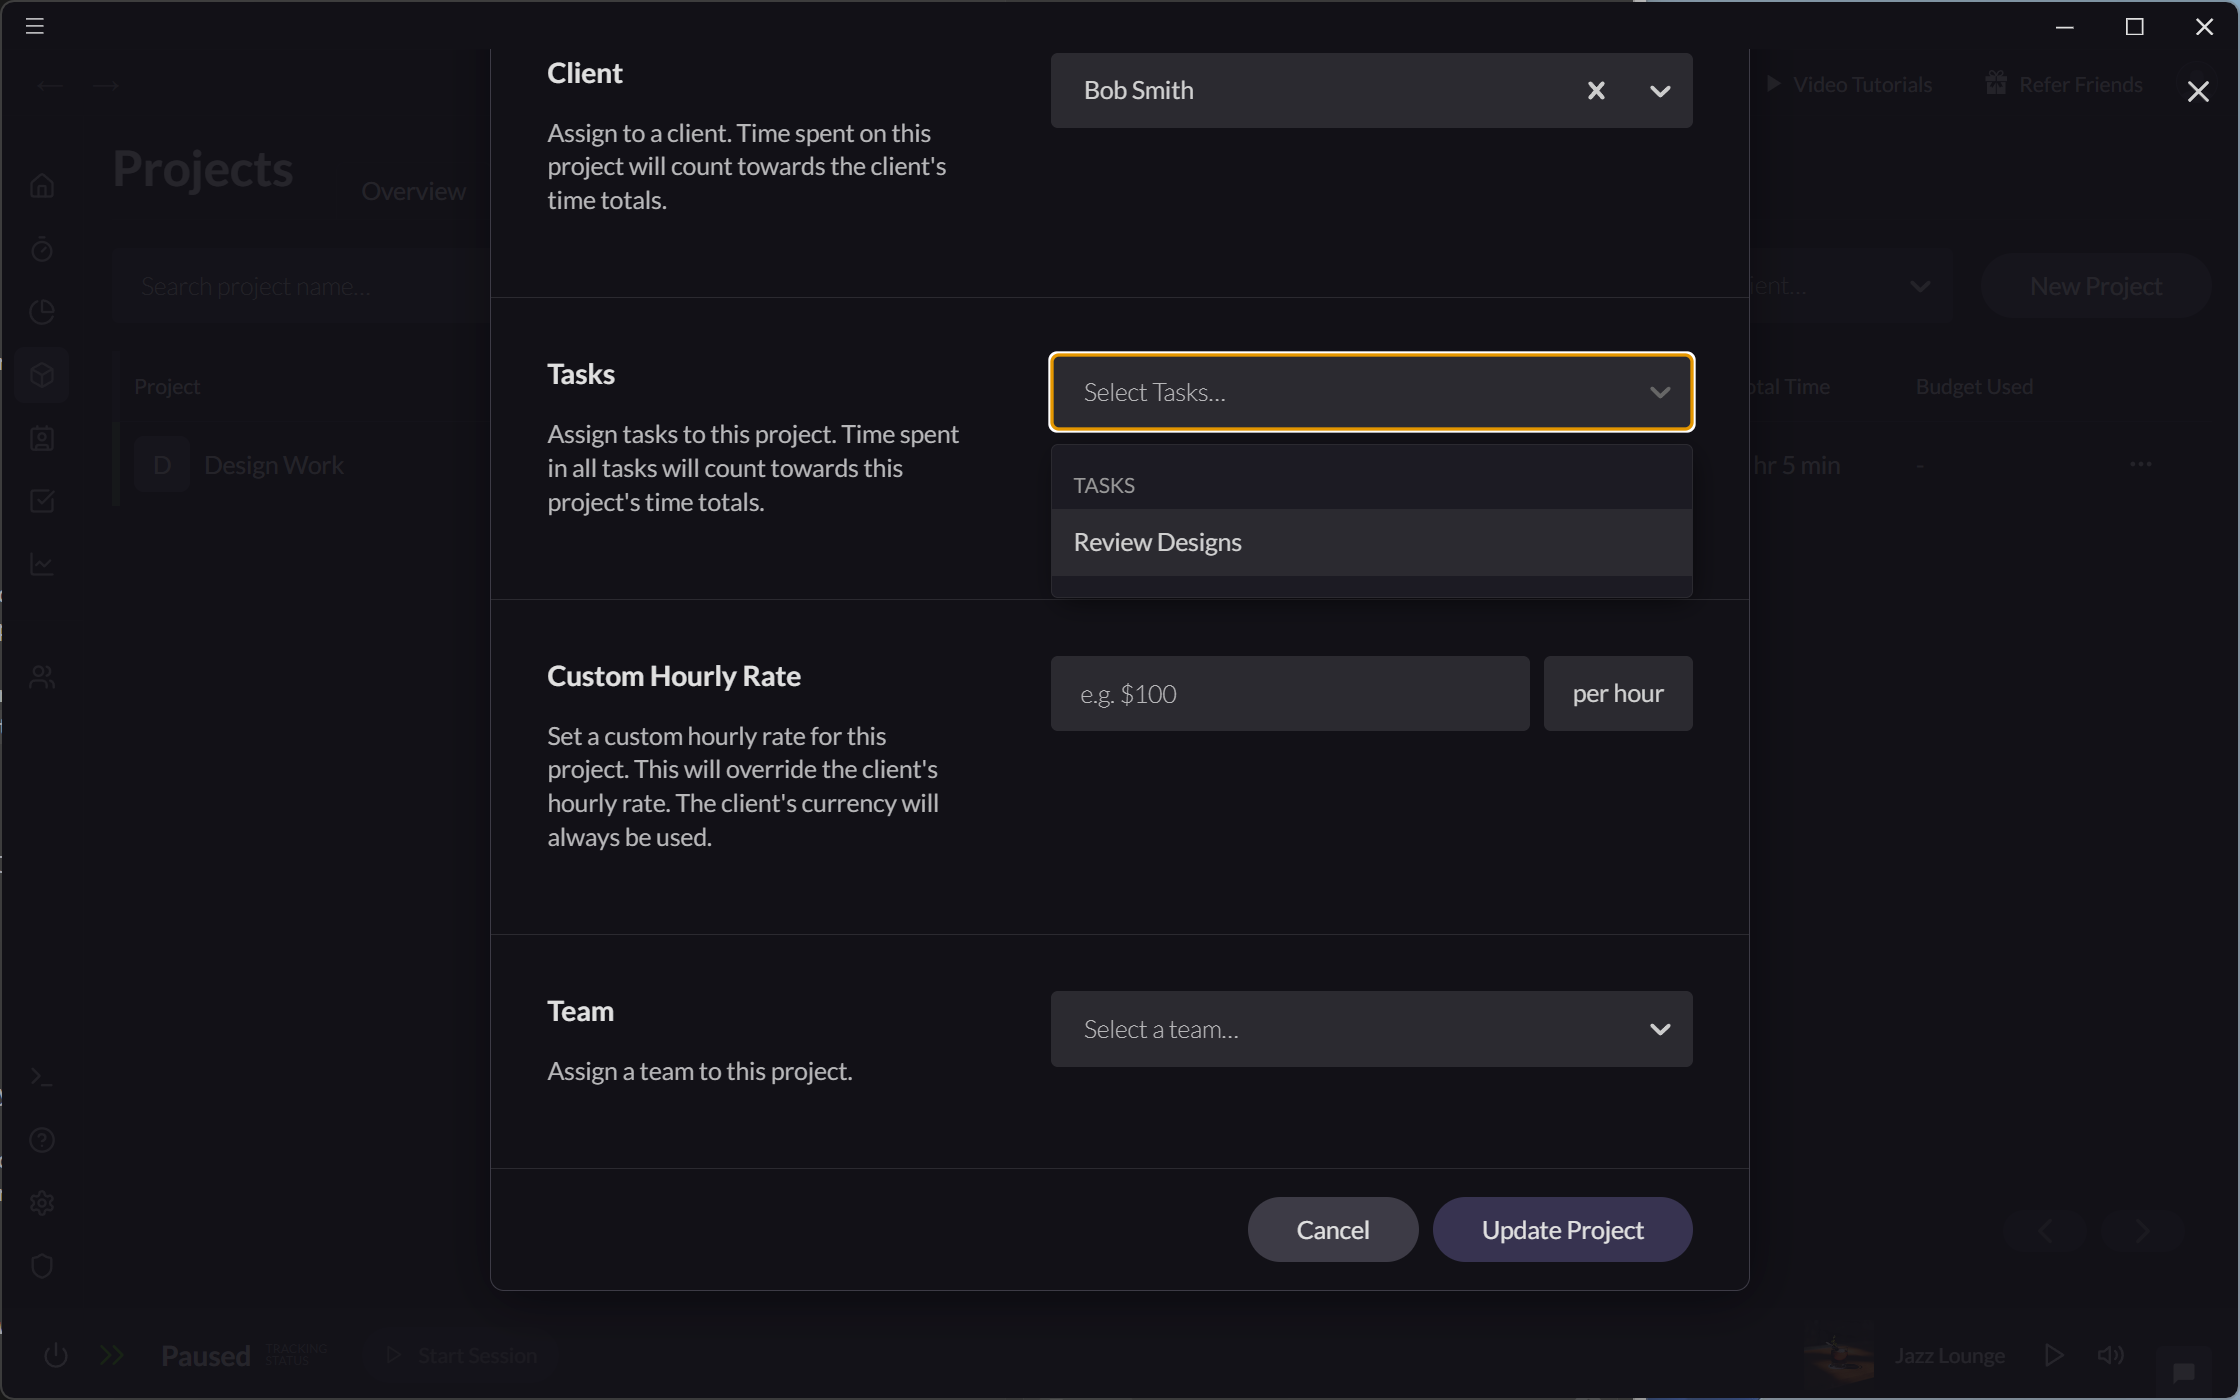
Task: Open the timer icon in sidebar
Action: [42, 249]
